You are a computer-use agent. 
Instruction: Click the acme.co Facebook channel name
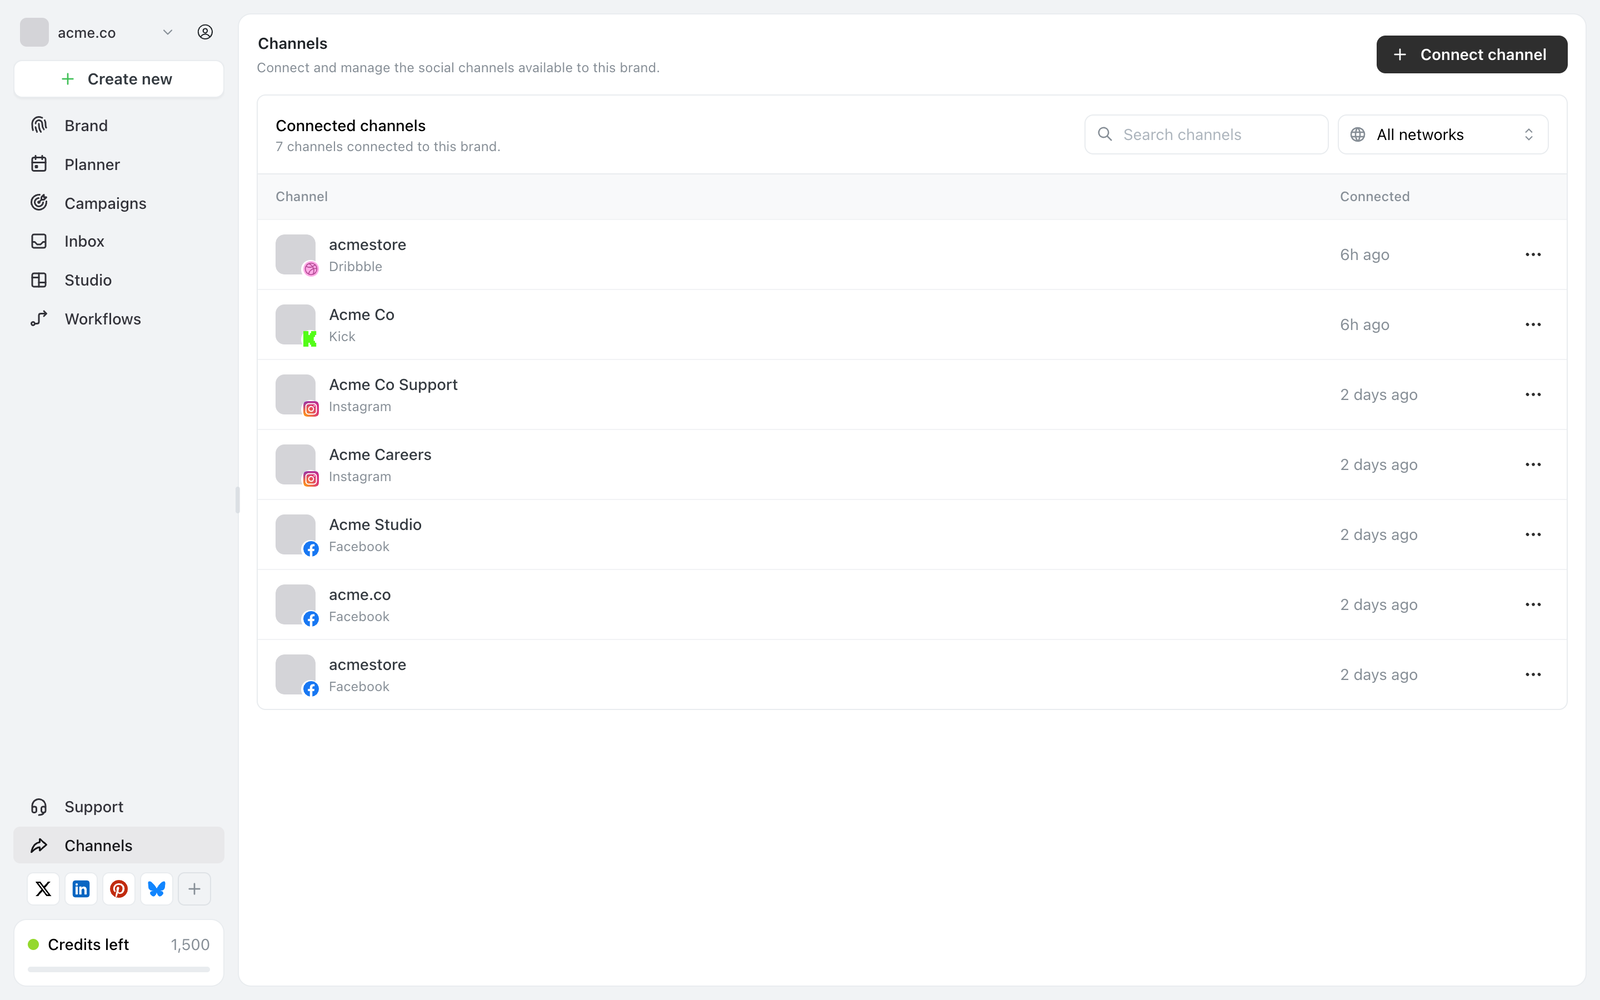click(x=360, y=595)
